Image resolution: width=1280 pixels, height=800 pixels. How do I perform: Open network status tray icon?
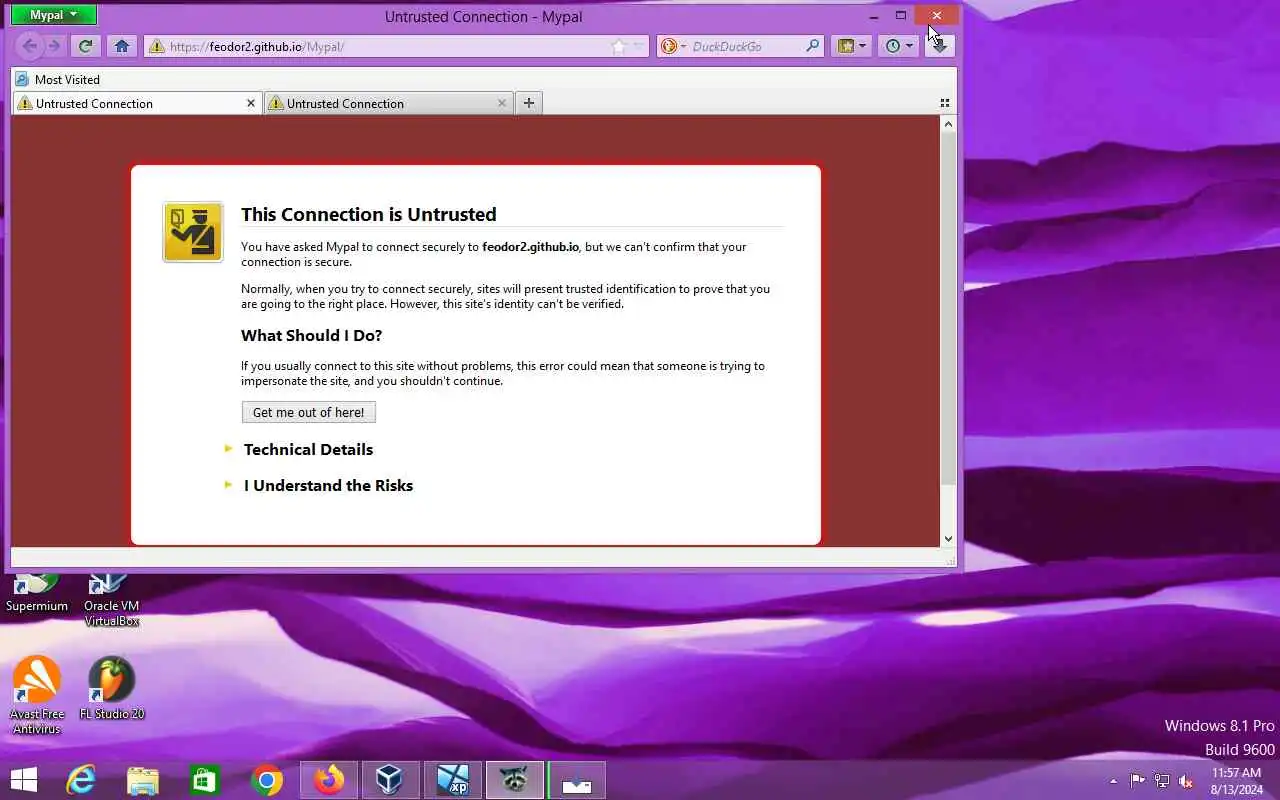[1162, 781]
